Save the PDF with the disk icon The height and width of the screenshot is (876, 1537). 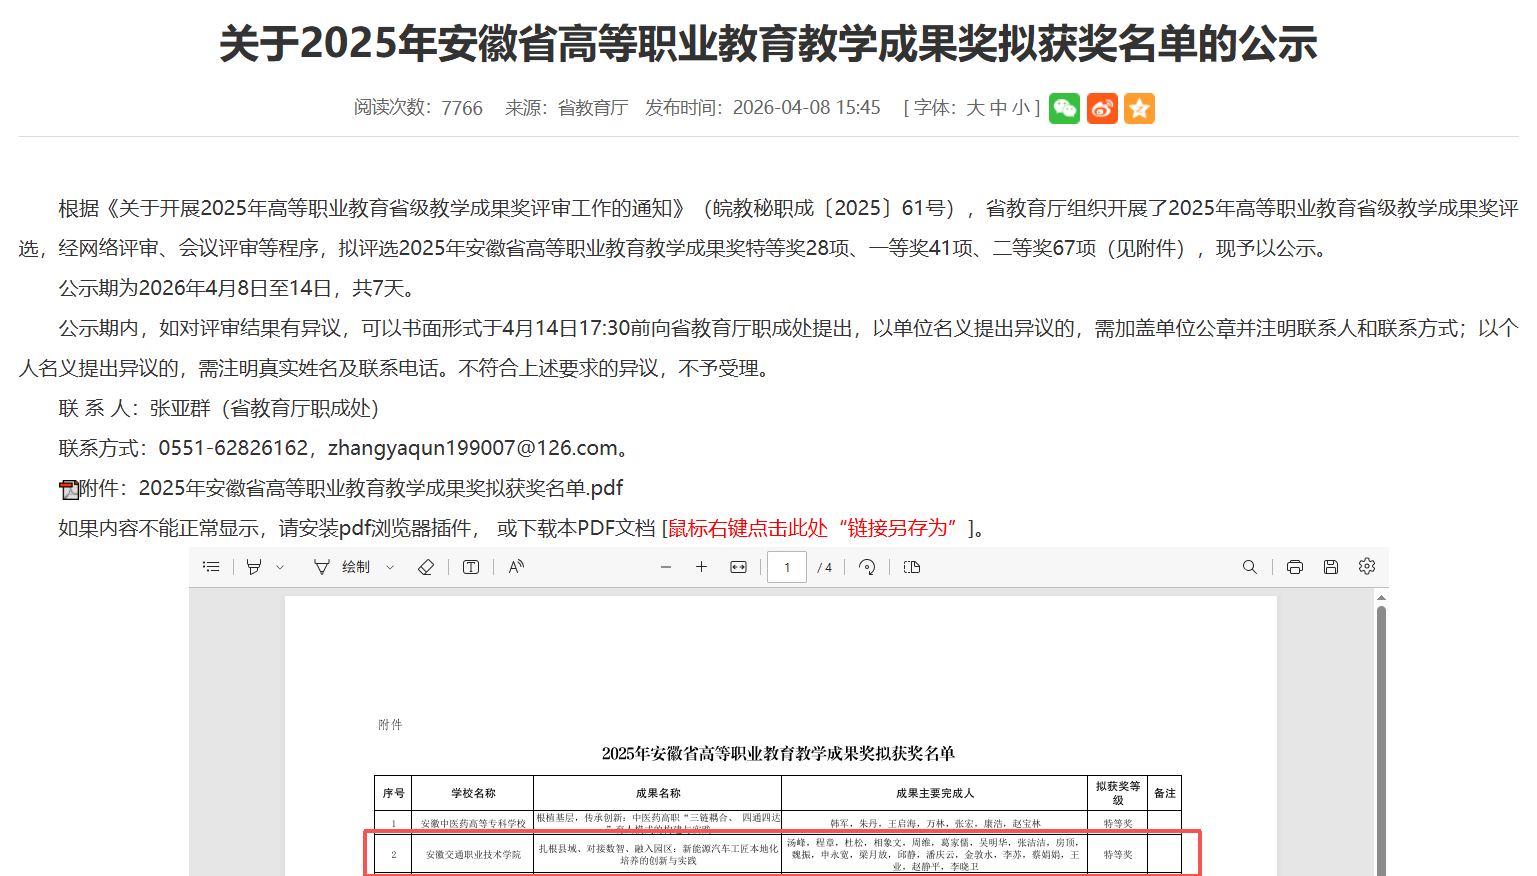coord(1331,567)
